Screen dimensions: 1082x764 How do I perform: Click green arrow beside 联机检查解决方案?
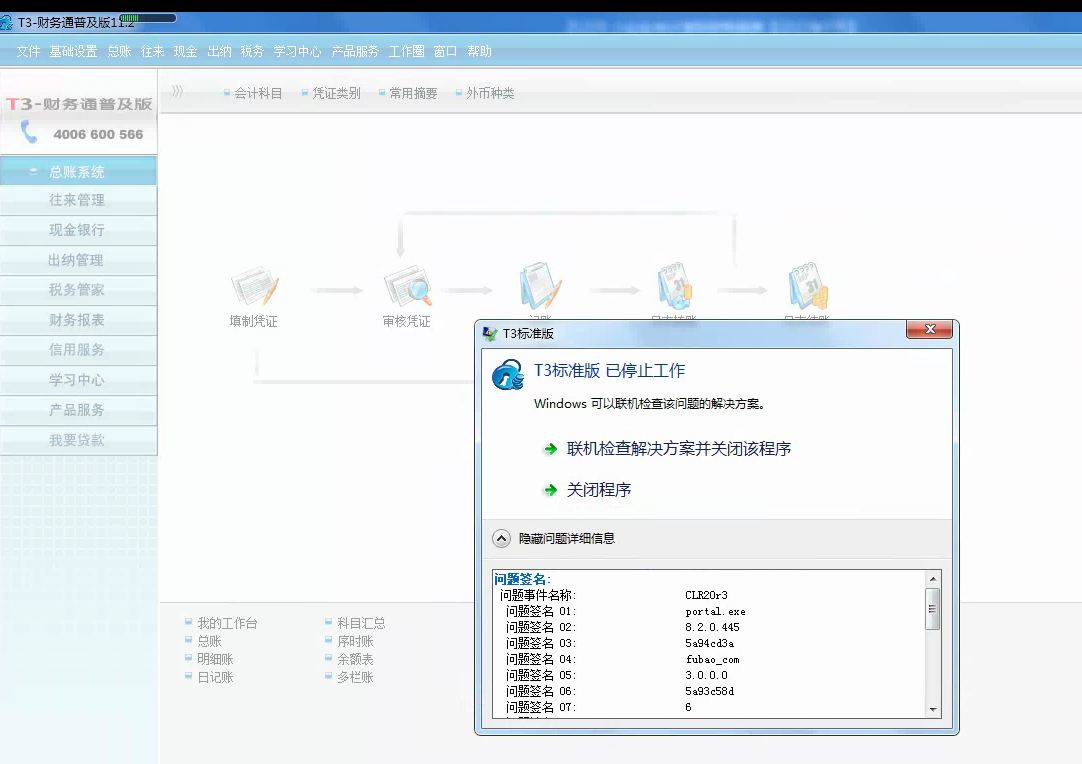point(550,449)
